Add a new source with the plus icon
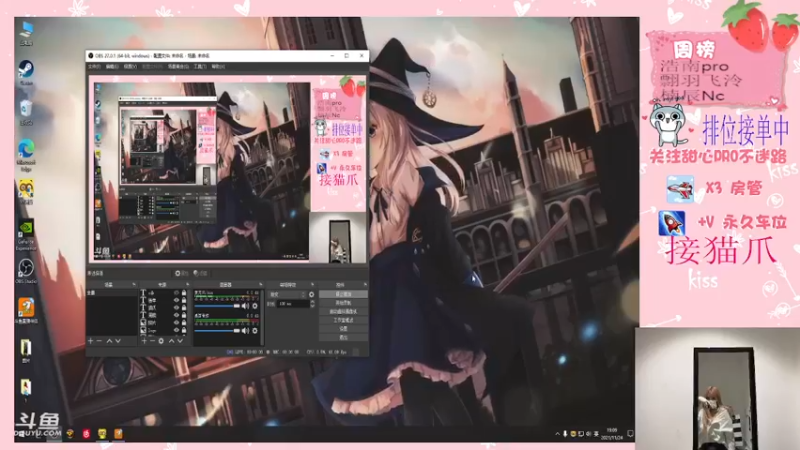The image size is (800, 450). pos(144,341)
